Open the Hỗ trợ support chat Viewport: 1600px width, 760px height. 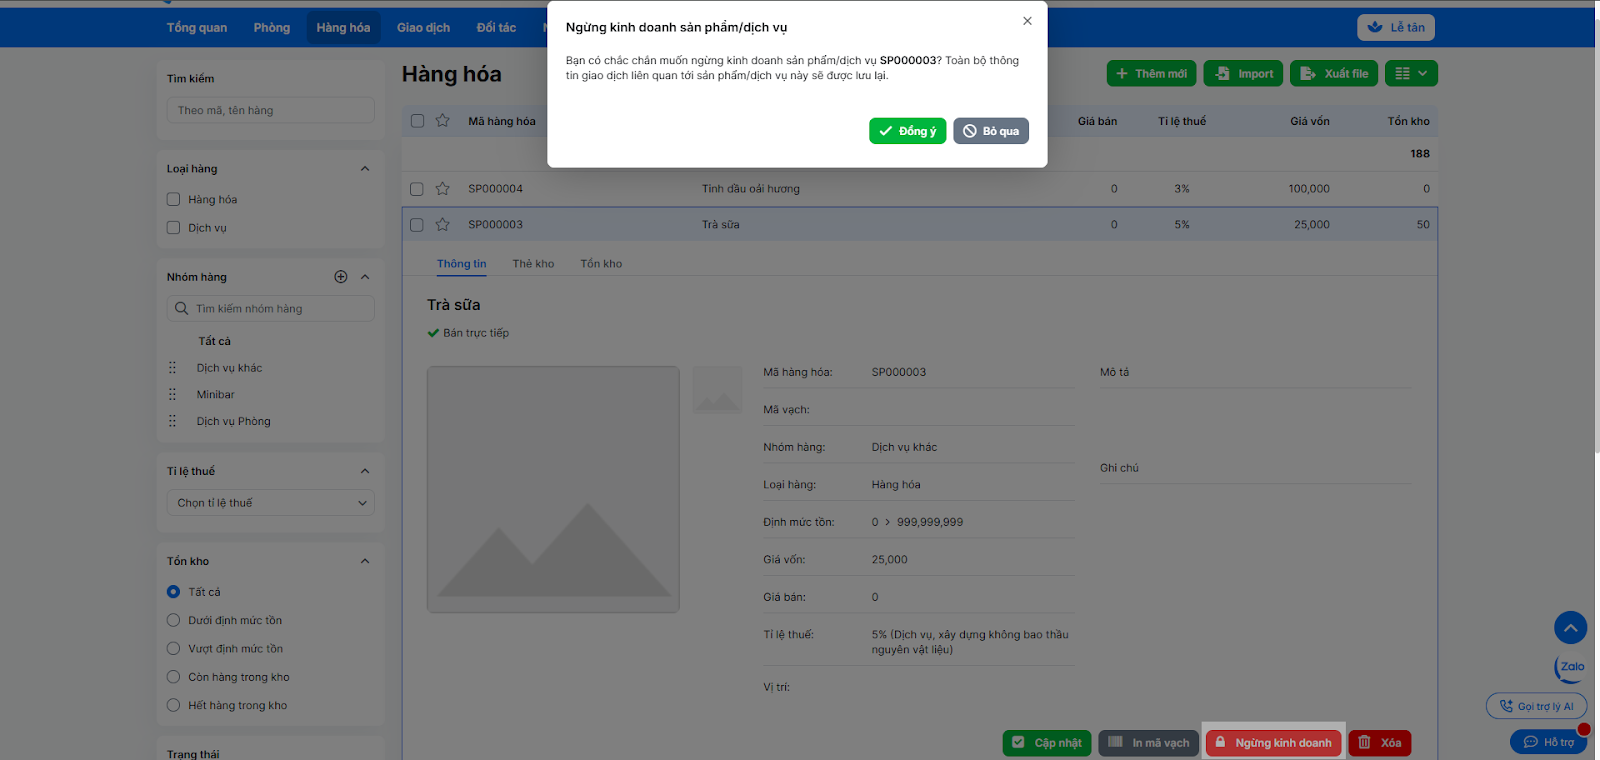click(x=1548, y=742)
